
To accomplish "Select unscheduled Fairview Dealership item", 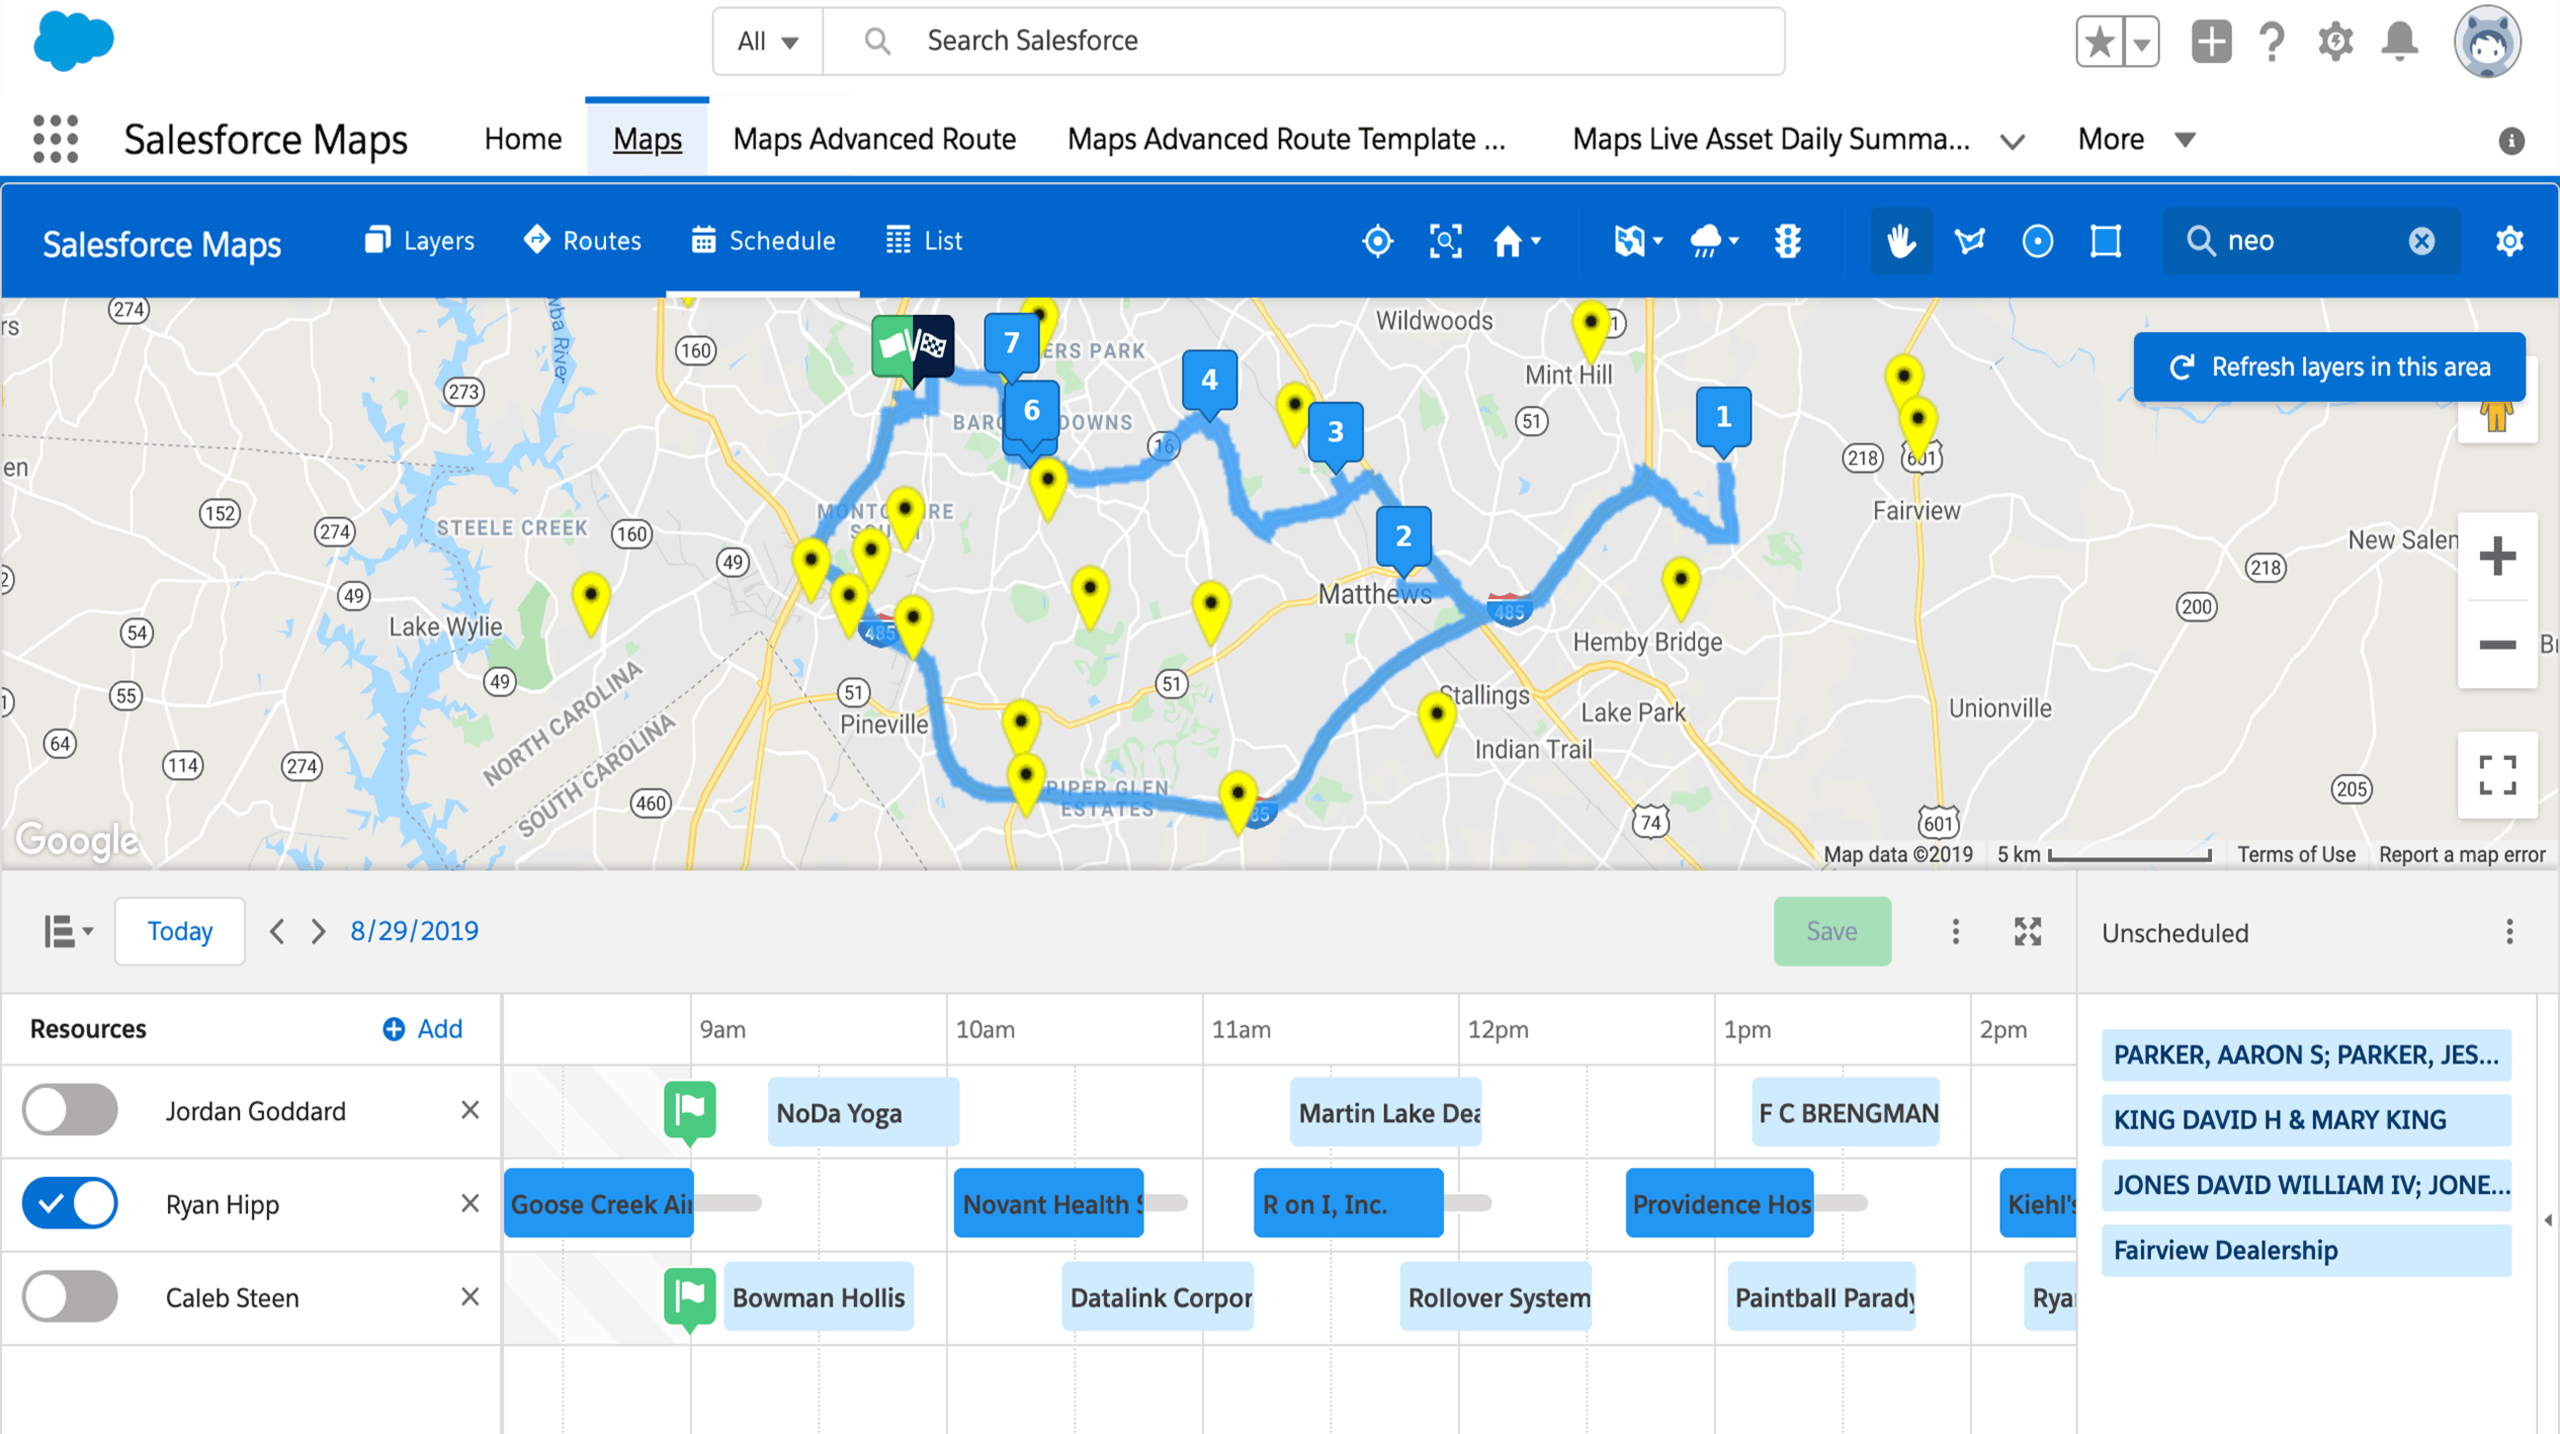I will click(2306, 1250).
